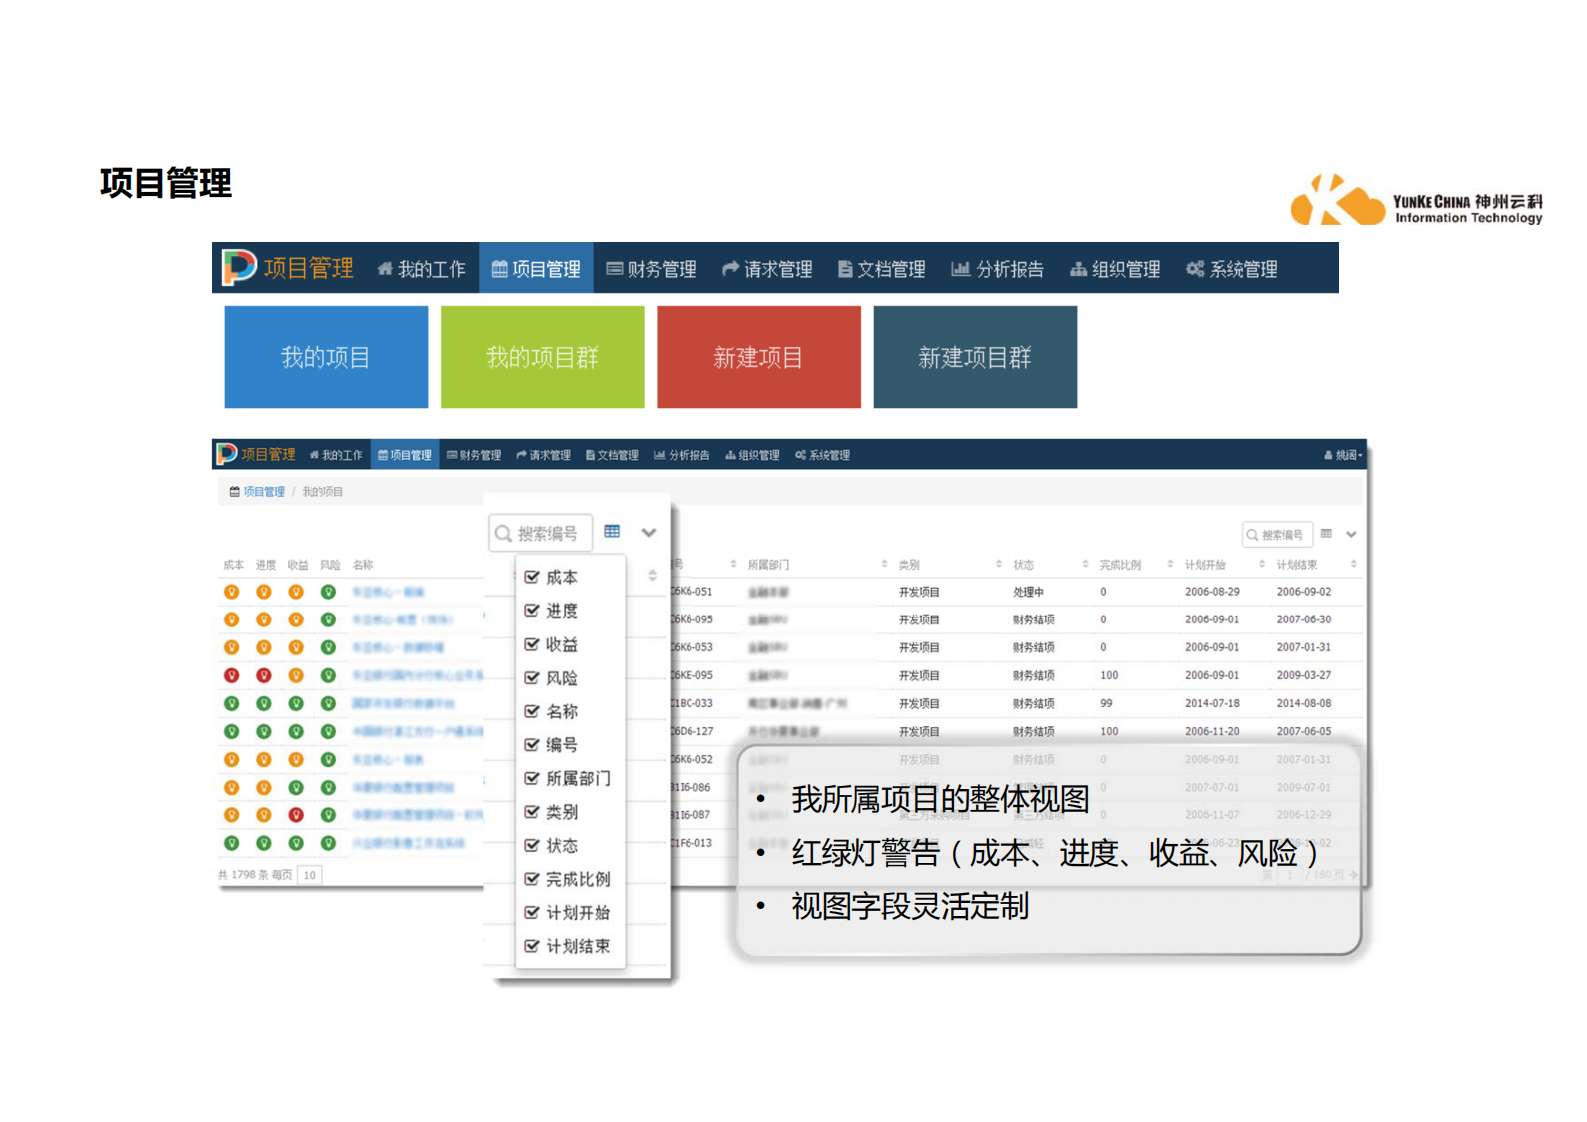Uncheck the 计划结束 column checkbox

coord(532,945)
